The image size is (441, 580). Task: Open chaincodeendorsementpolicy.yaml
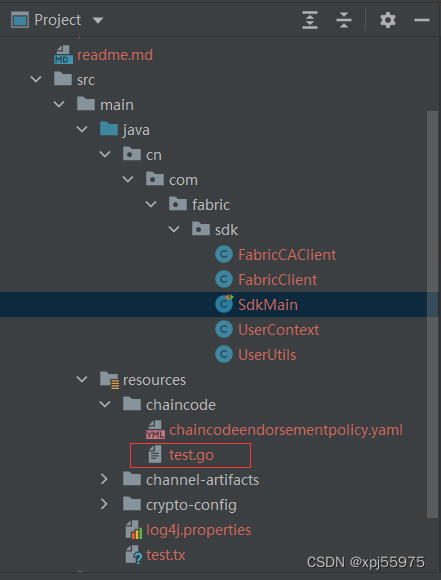[286, 430]
